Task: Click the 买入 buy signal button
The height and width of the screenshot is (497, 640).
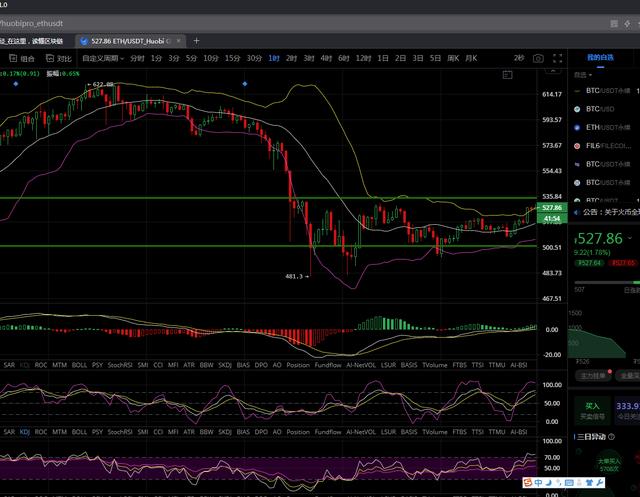Action: tap(592, 410)
